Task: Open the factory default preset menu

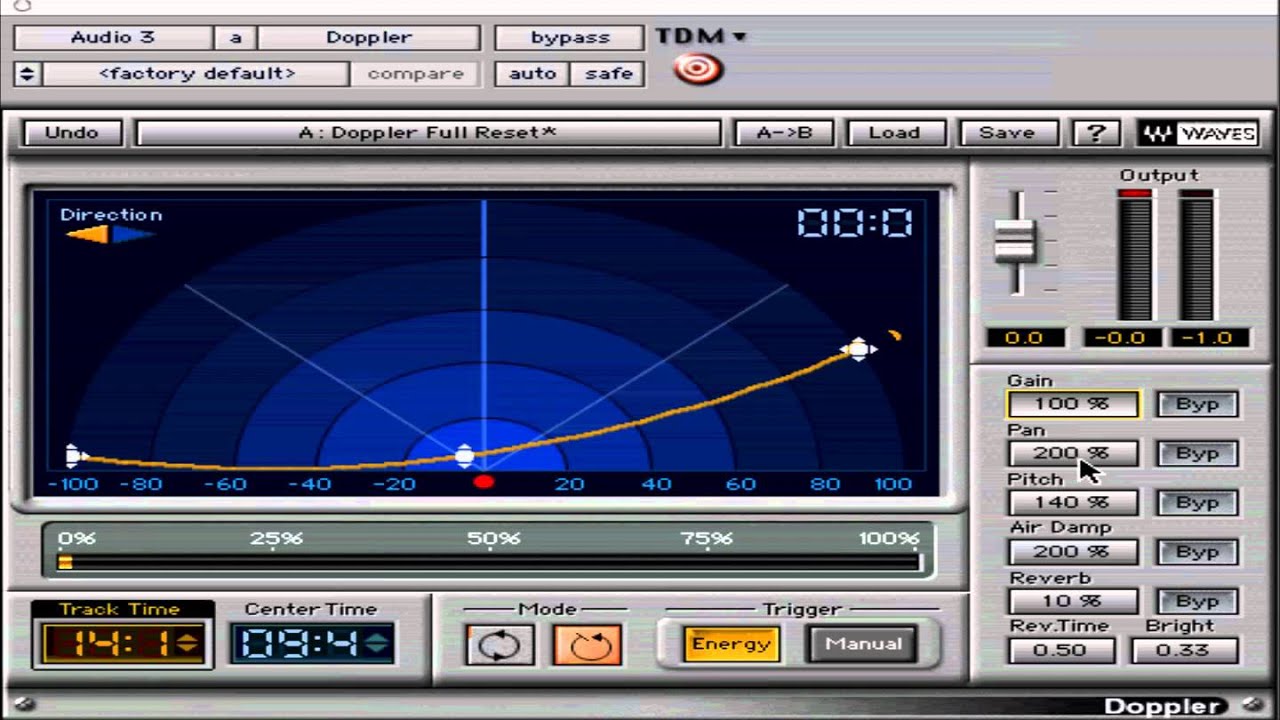Action: (x=197, y=74)
